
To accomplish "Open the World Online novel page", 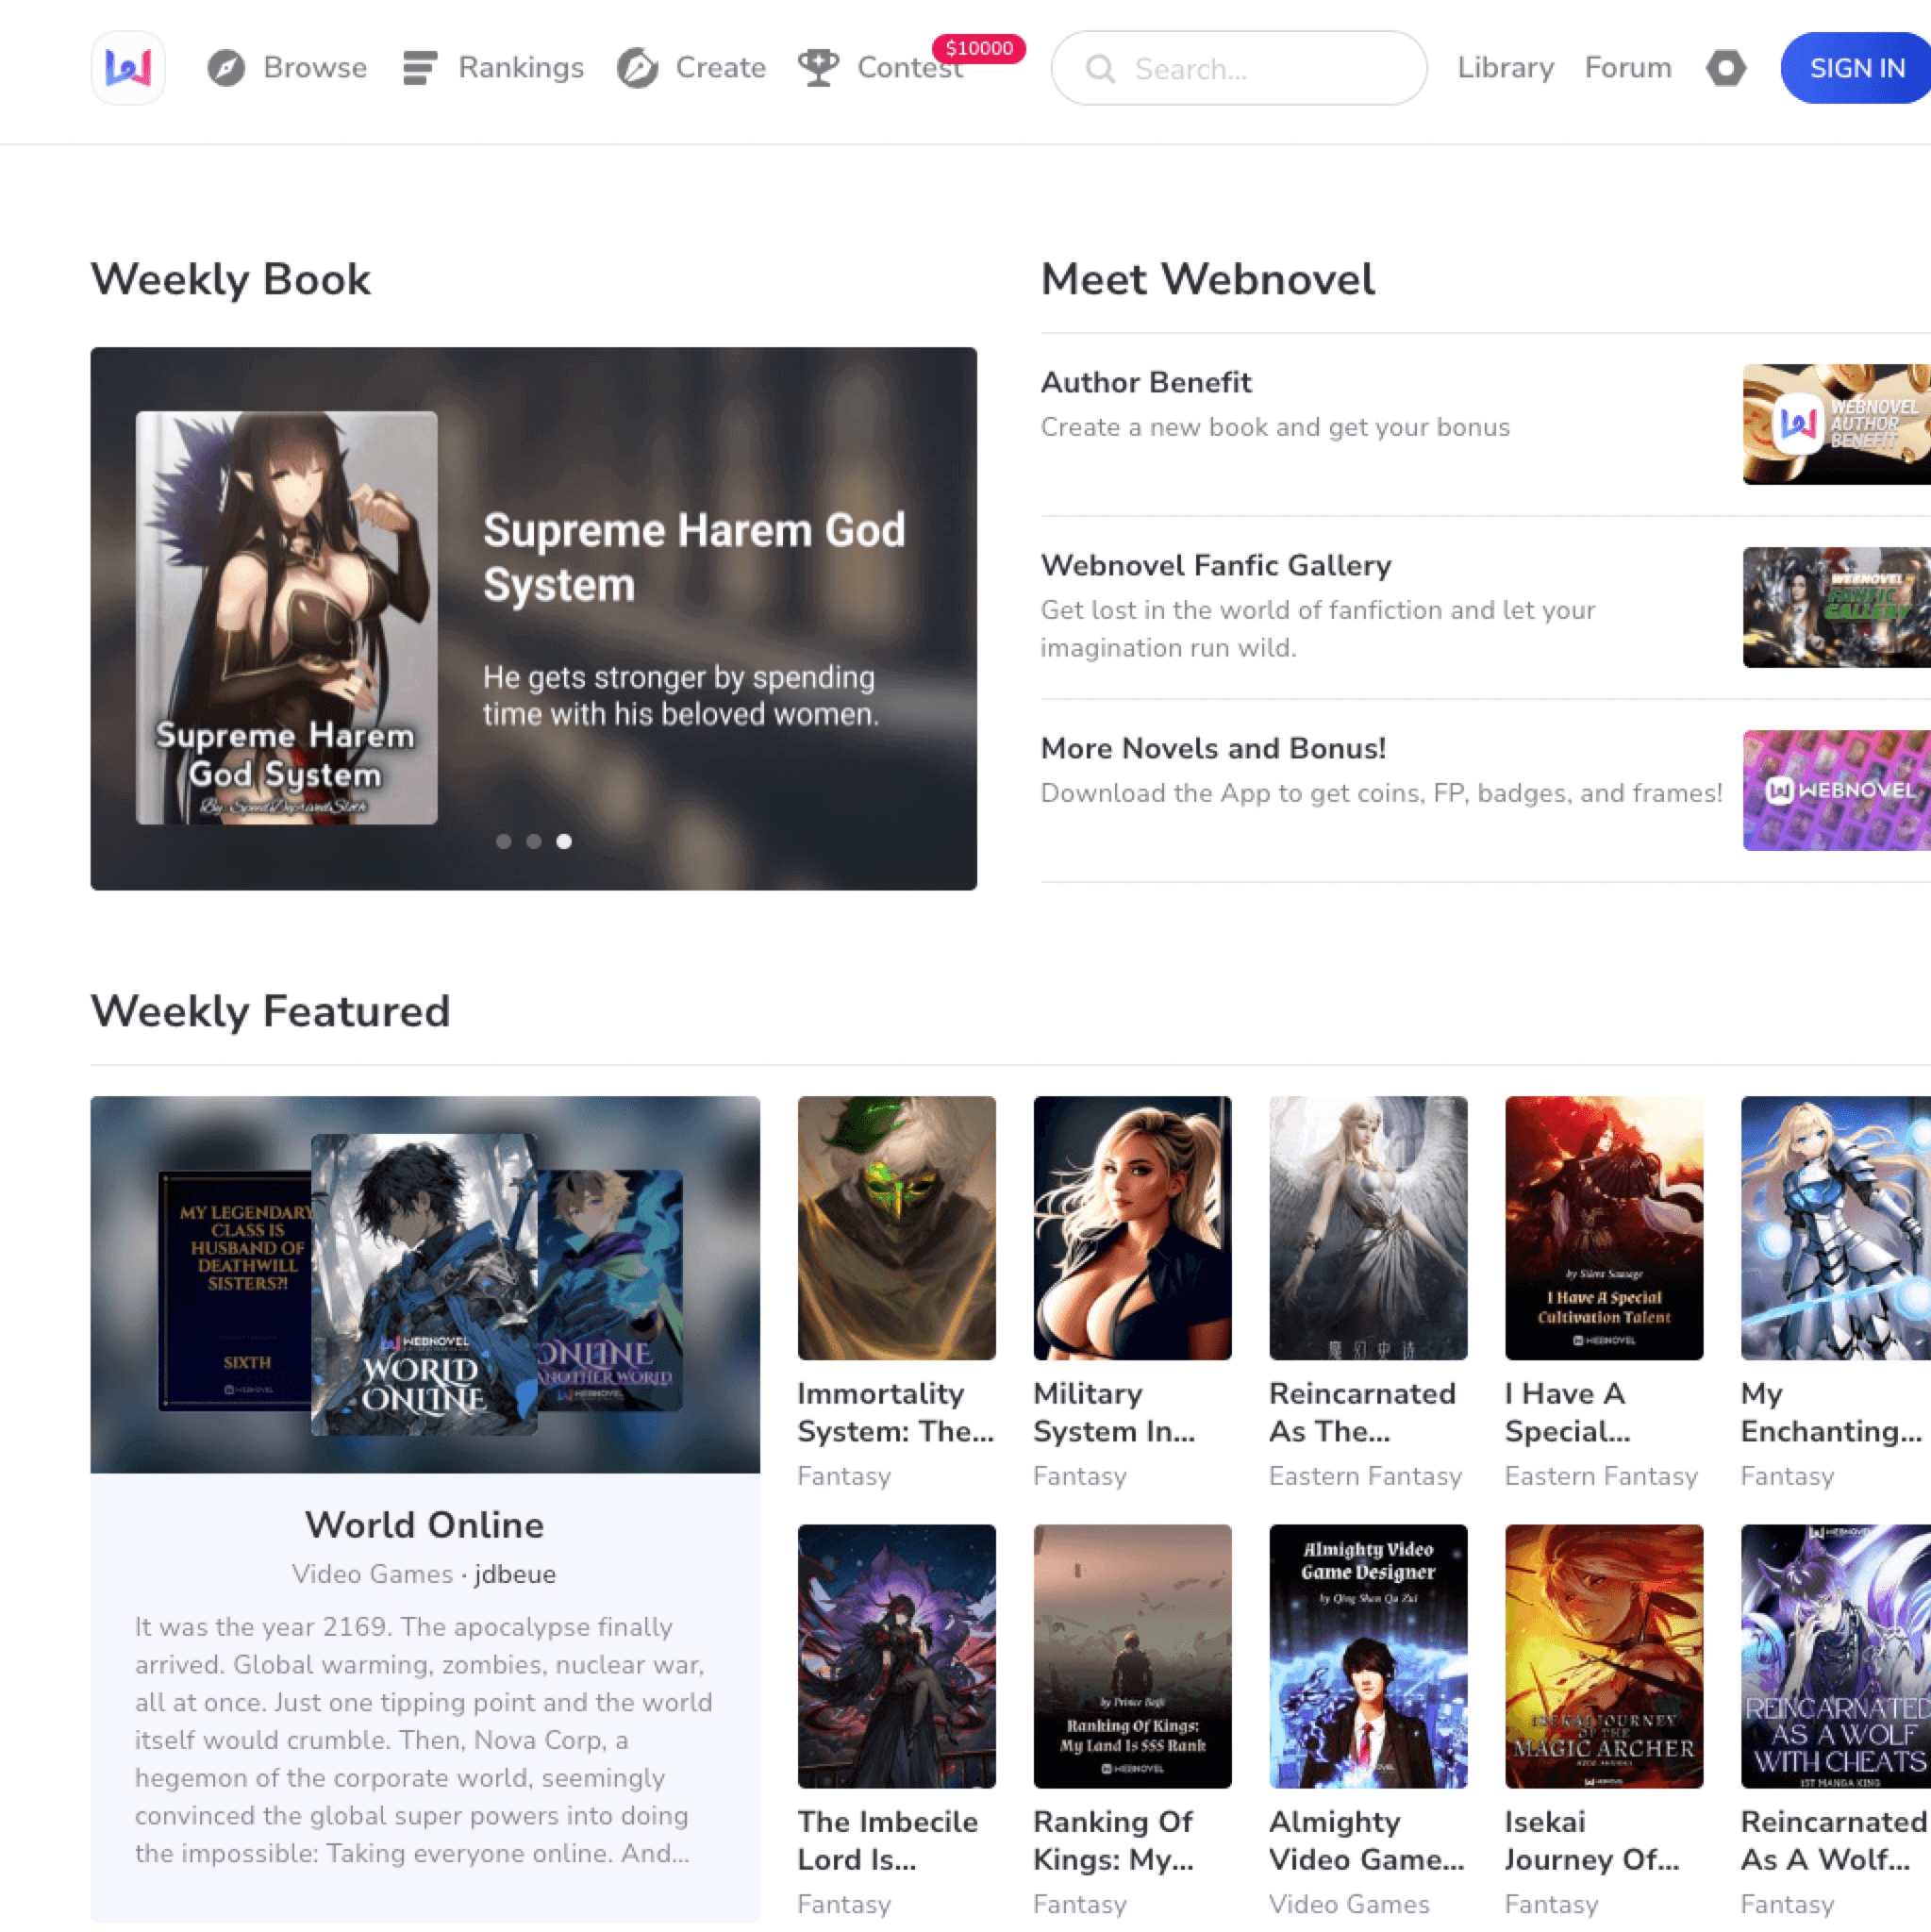I will [424, 1524].
